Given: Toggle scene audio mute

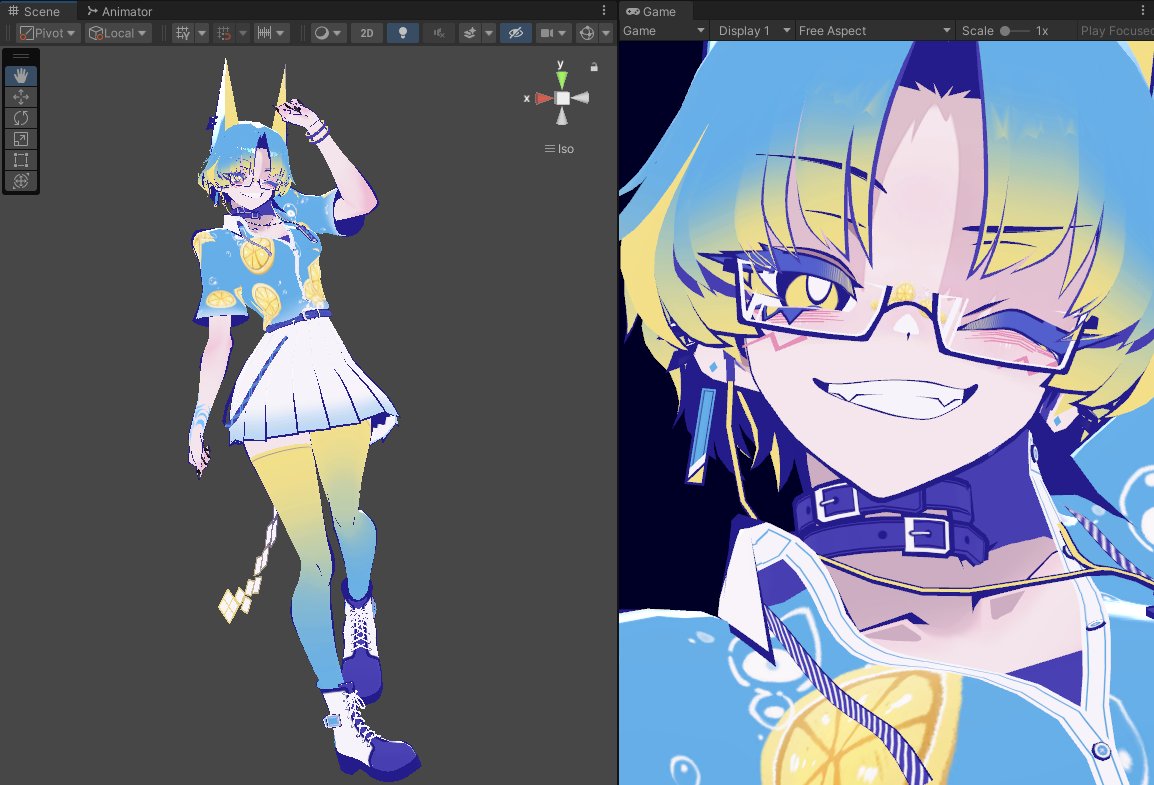Looking at the screenshot, I should (x=439, y=33).
